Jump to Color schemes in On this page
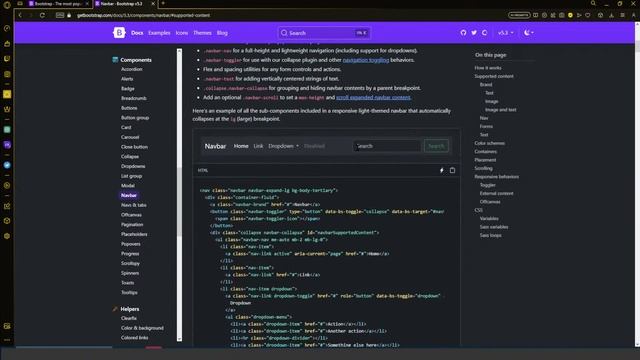This screenshot has height=360, width=640. 489,143
